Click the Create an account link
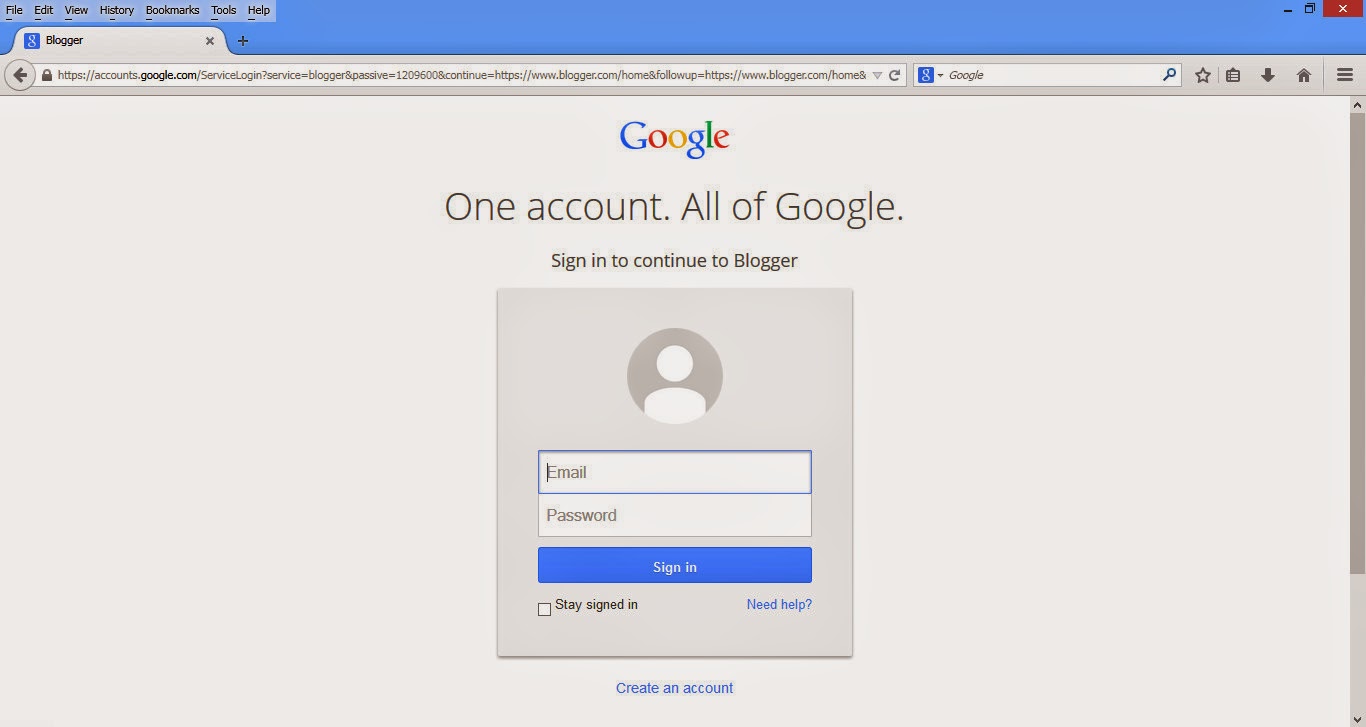Viewport: 1366px width, 727px height. (x=675, y=688)
